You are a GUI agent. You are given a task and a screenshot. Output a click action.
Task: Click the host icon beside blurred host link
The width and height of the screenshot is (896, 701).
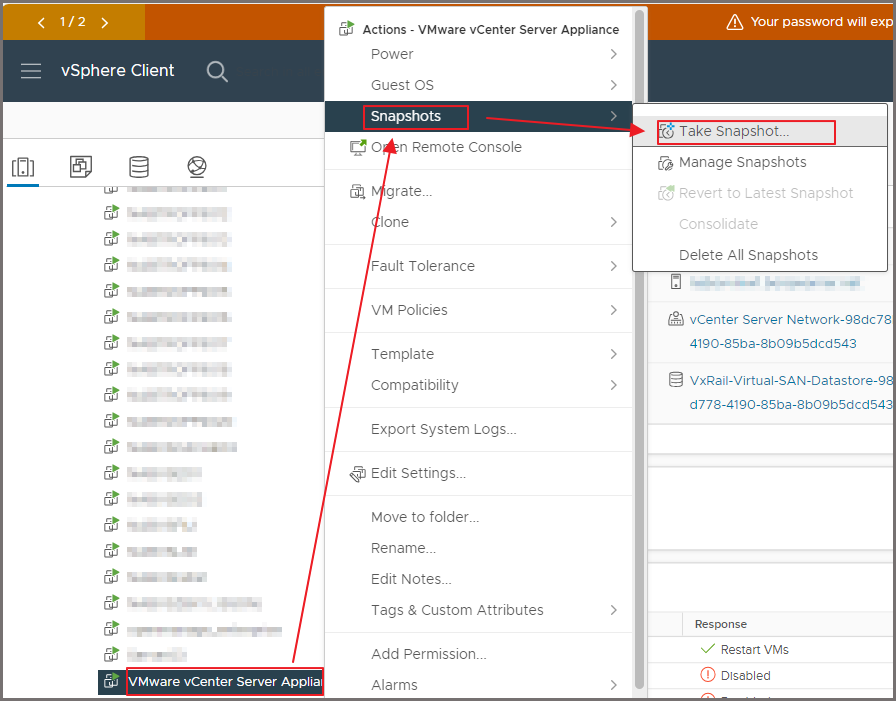[x=676, y=282]
